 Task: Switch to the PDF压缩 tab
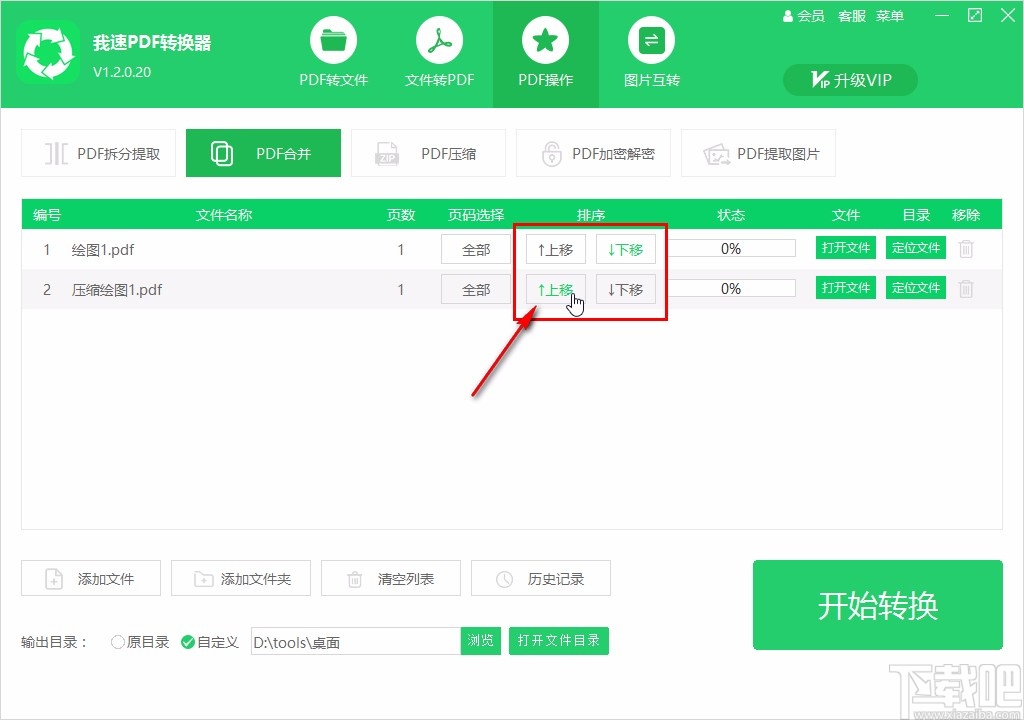tap(428, 153)
